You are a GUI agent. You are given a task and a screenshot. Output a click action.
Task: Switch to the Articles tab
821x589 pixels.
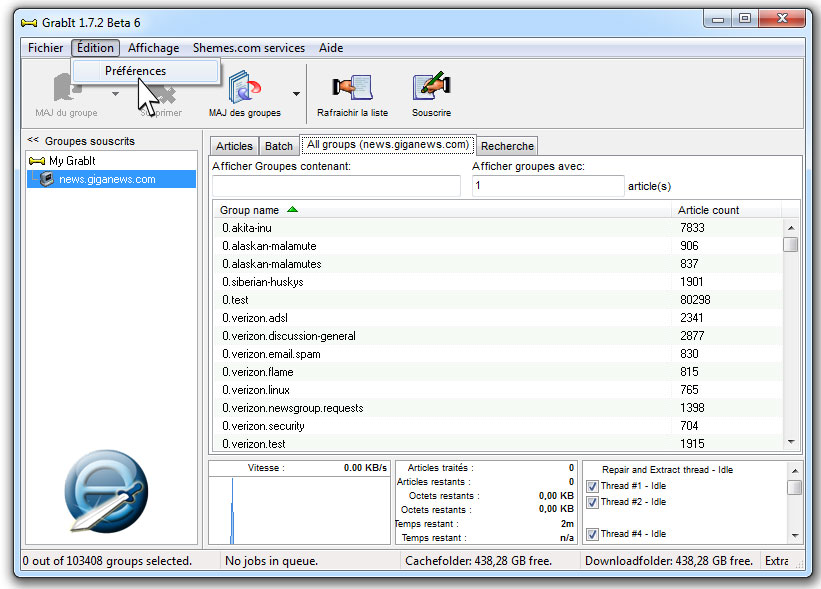coord(234,146)
